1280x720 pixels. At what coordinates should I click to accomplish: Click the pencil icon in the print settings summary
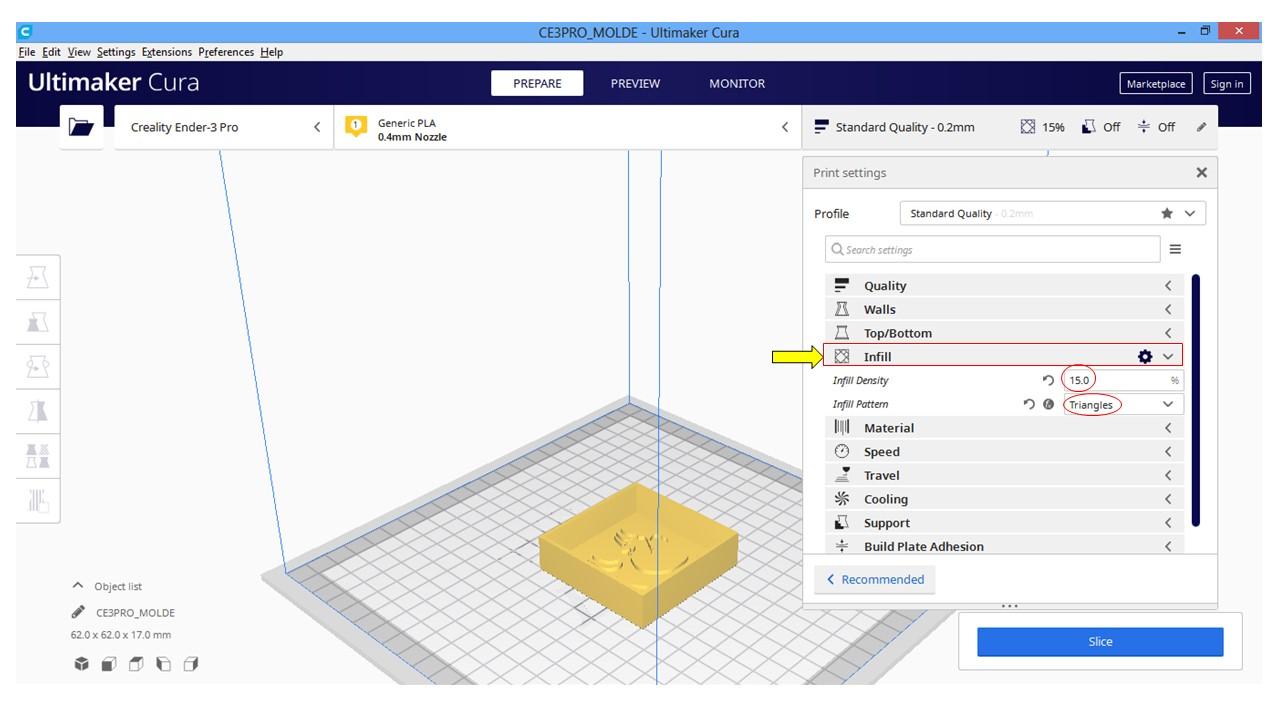(x=1201, y=127)
